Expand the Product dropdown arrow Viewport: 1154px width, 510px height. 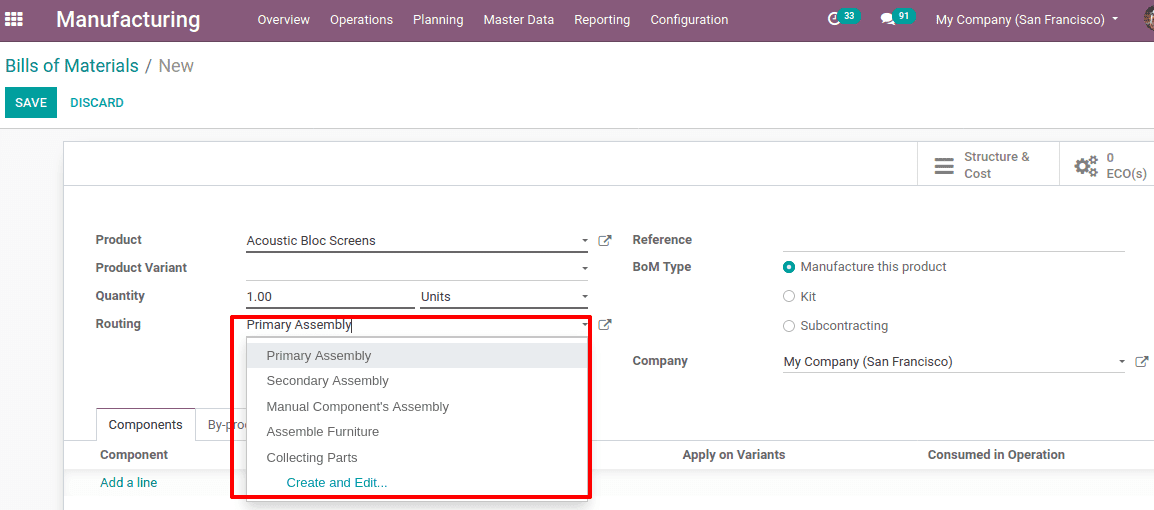584,241
